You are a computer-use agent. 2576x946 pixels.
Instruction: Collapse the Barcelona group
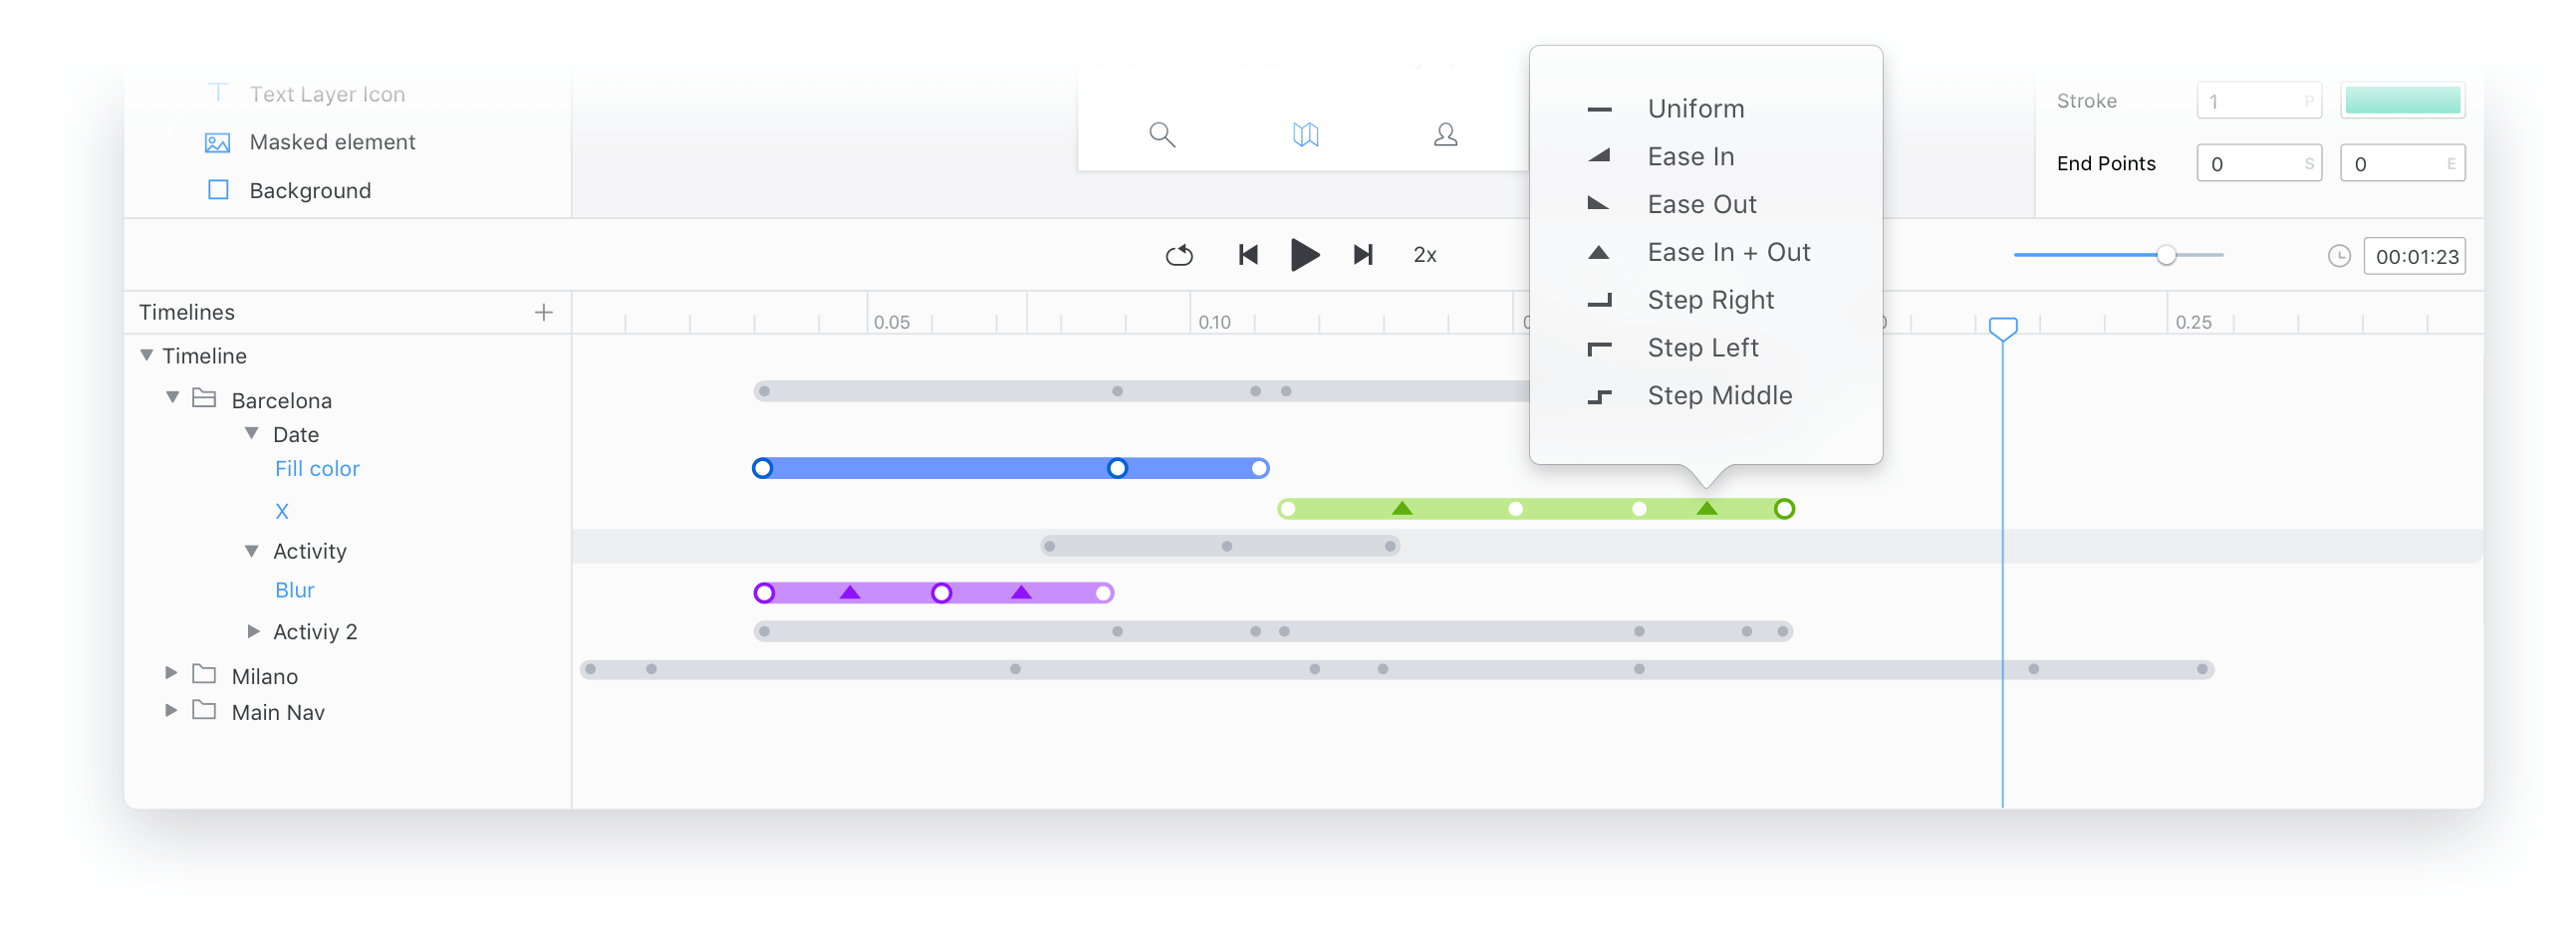click(x=172, y=397)
